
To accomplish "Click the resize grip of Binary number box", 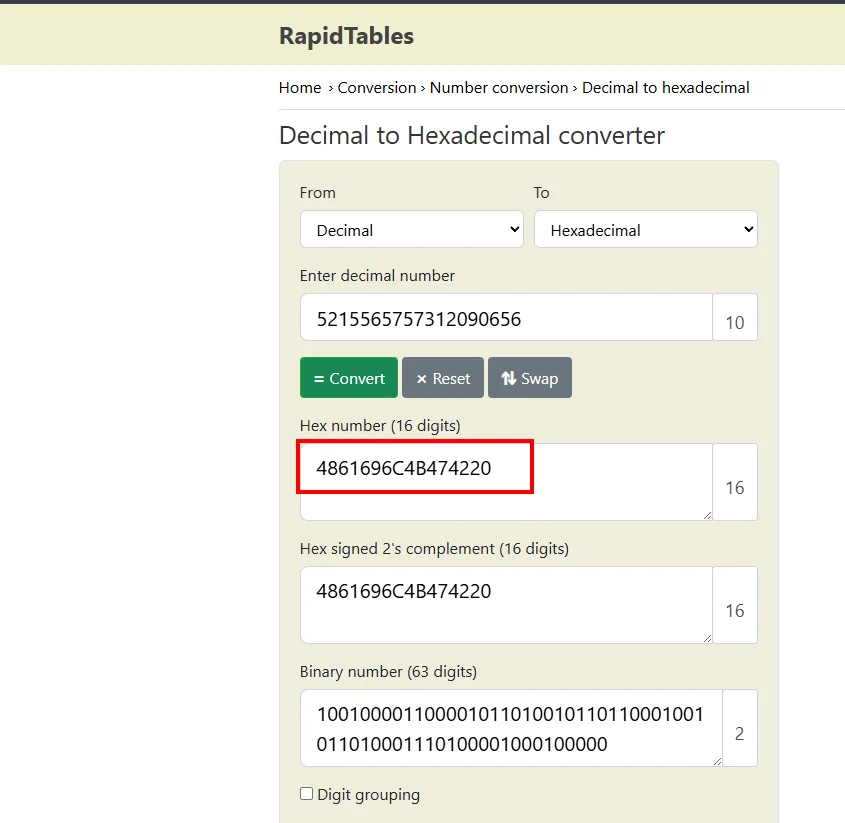I will [x=717, y=761].
